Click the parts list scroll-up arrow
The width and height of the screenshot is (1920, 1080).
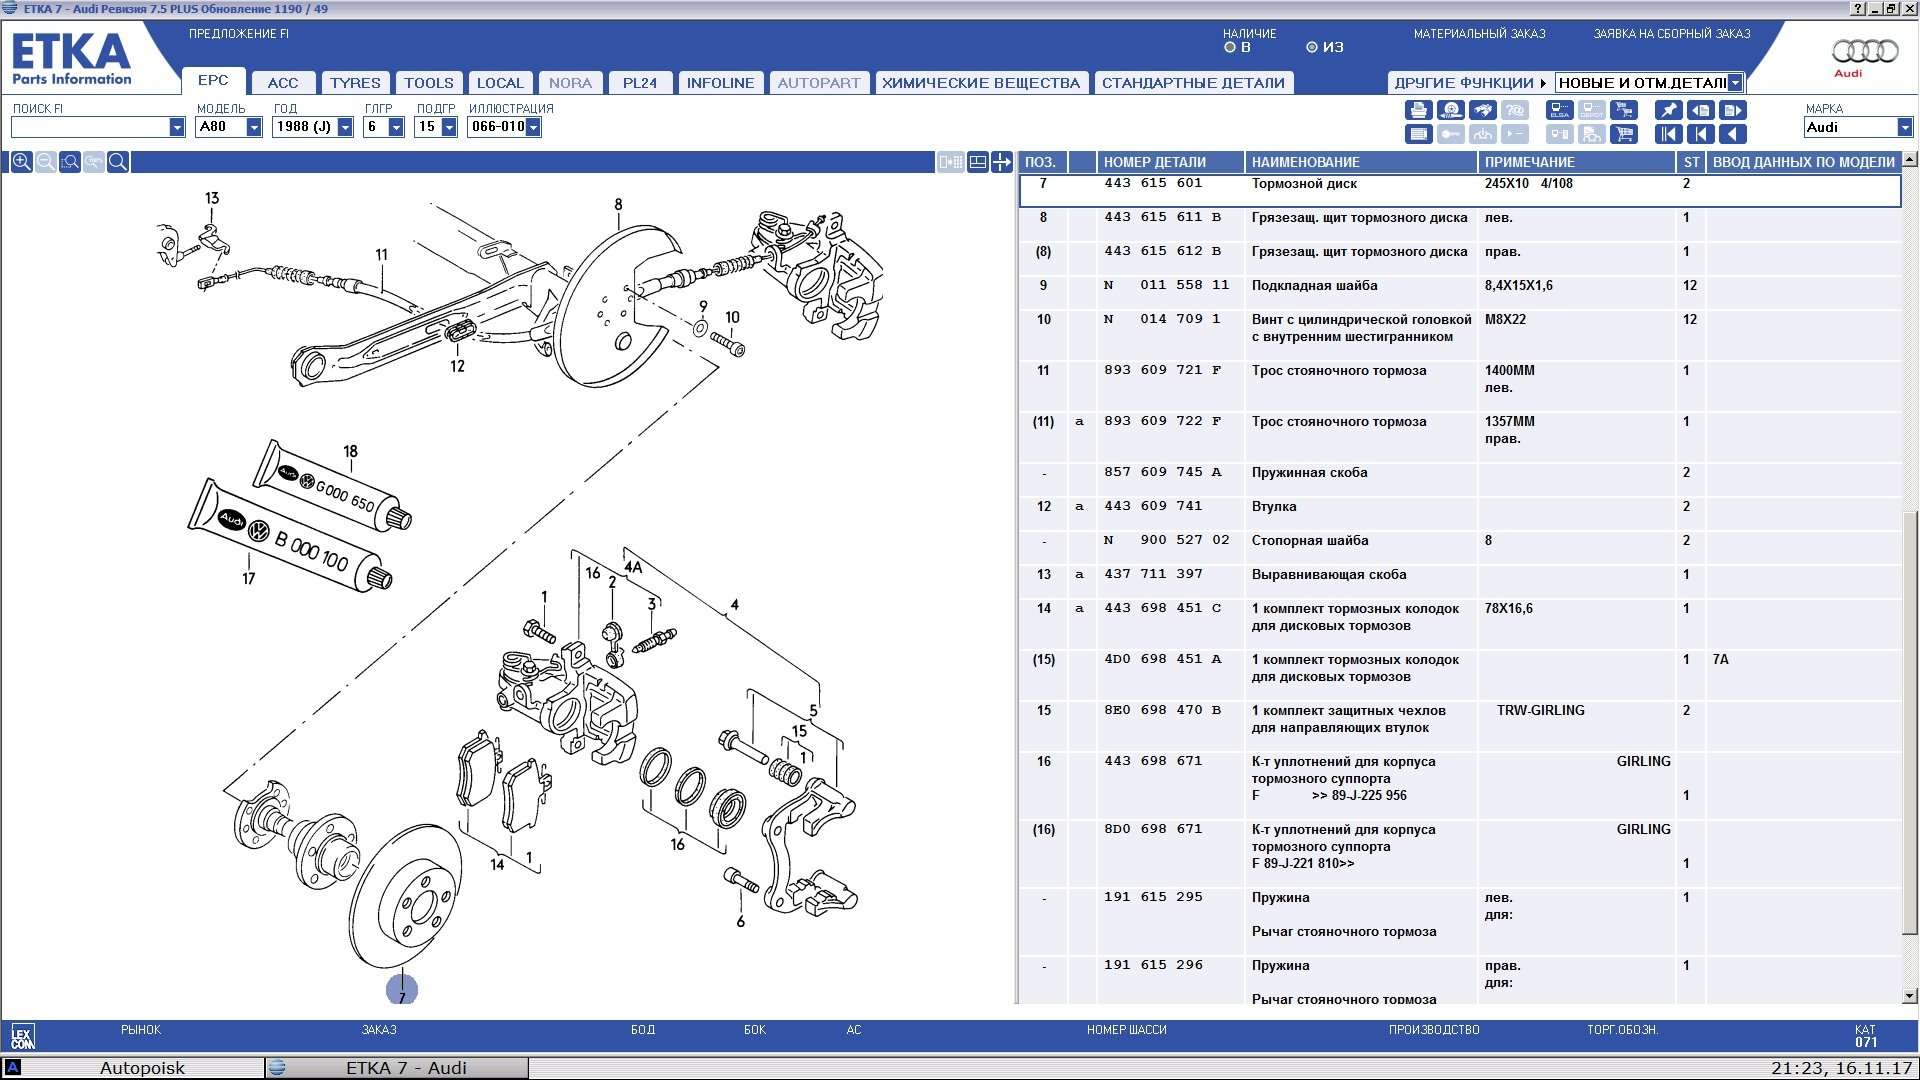(x=1910, y=159)
